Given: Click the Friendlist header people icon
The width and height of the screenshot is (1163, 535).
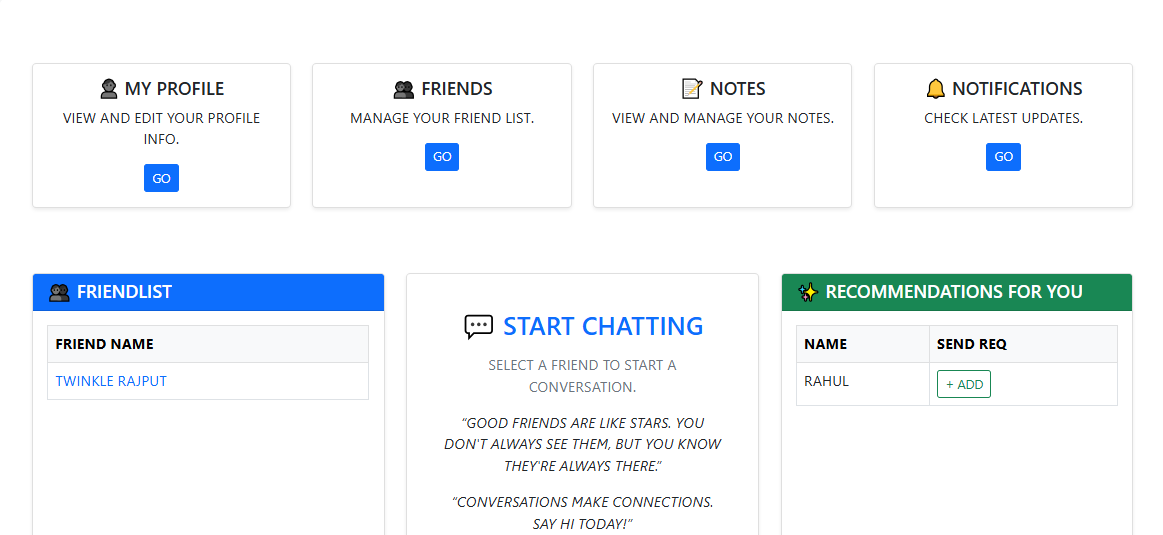Looking at the screenshot, I should coord(59,292).
